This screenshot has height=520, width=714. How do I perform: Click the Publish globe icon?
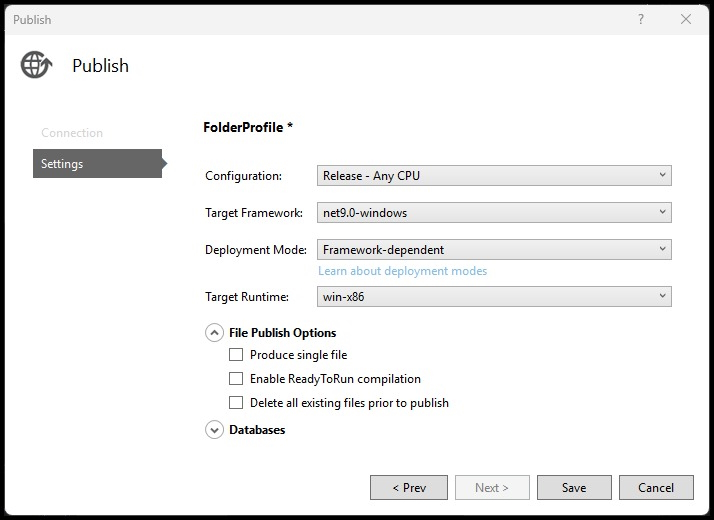pyautogui.click(x=36, y=65)
